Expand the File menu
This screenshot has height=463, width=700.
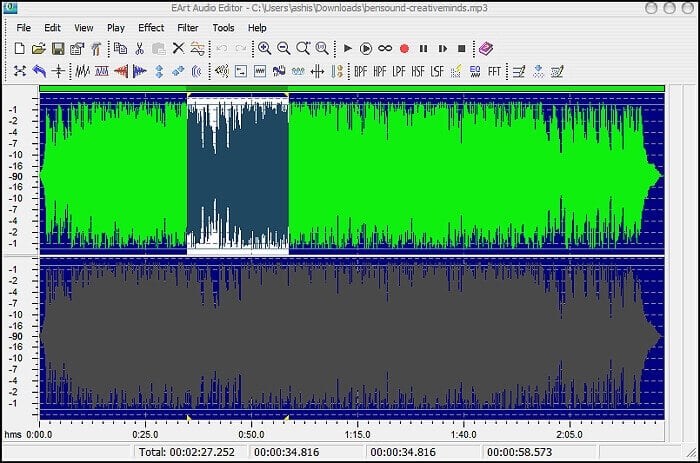click(24, 28)
